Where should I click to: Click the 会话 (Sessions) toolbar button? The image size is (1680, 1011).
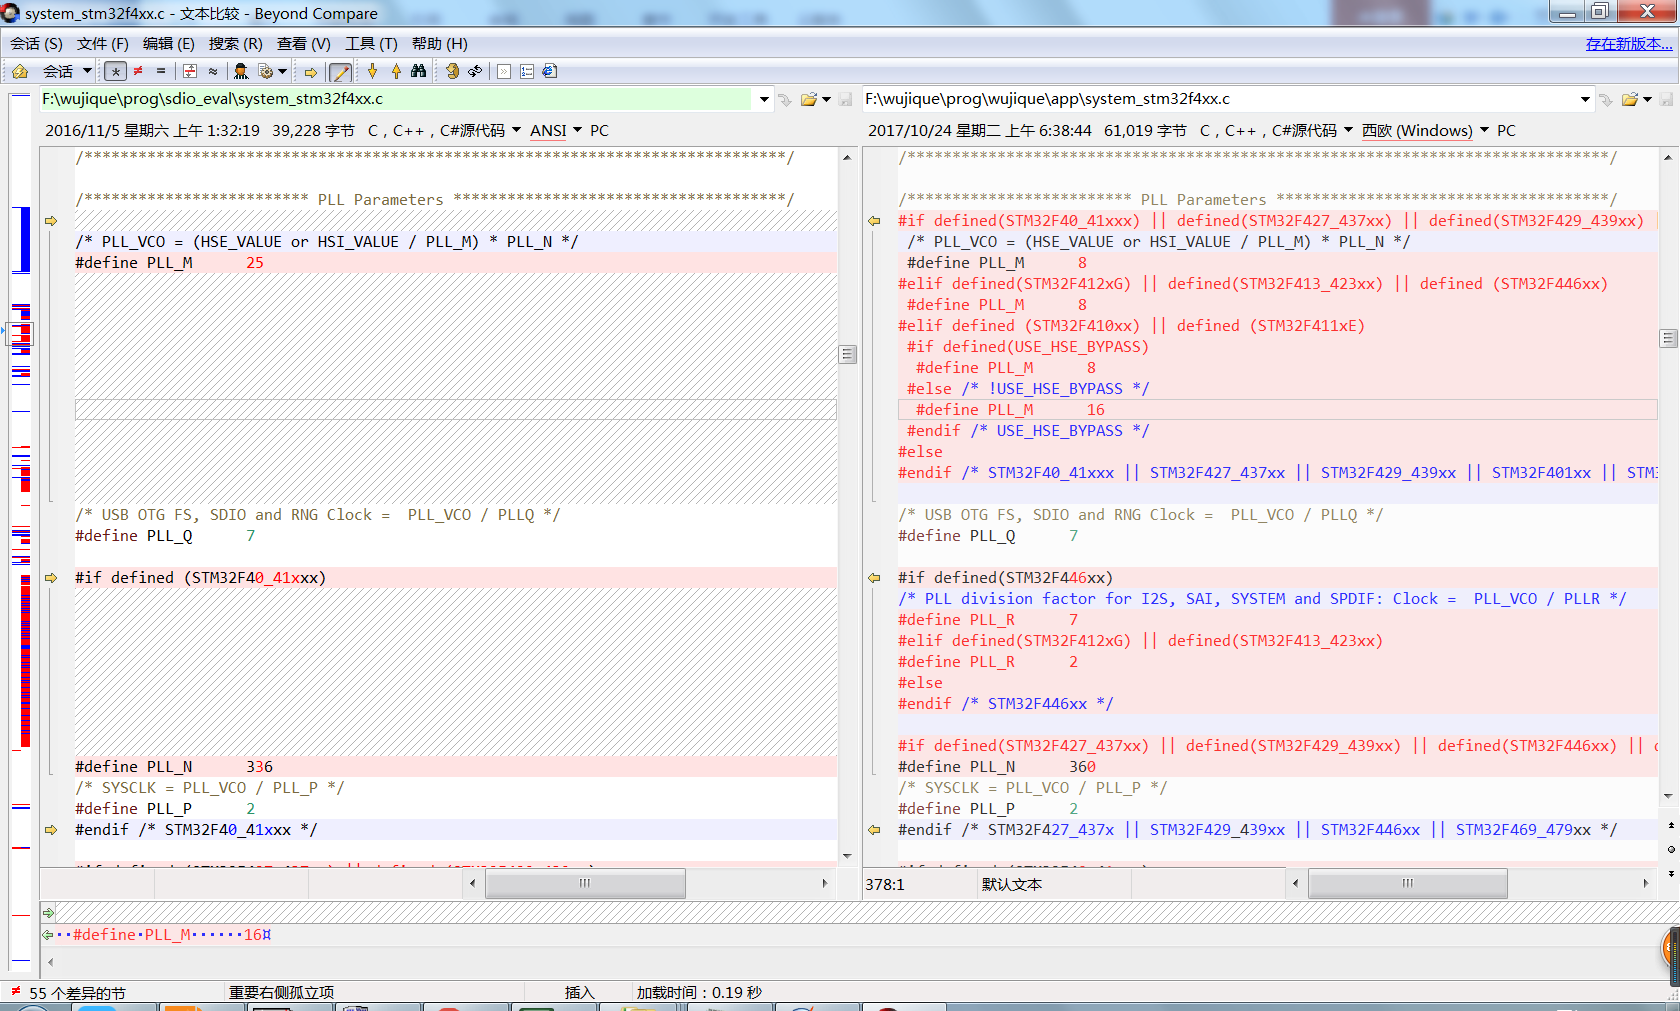coord(58,71)
